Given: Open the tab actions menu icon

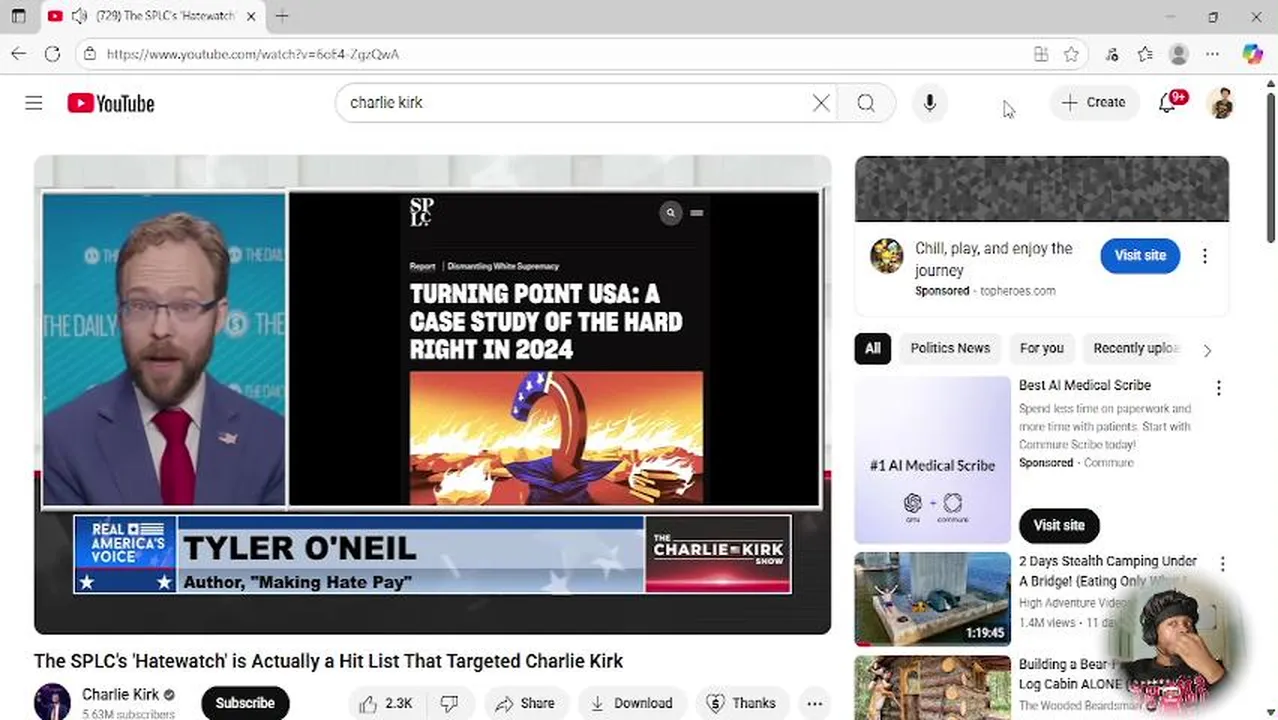Looking at the screenshot, I should [x=18, y=16].
